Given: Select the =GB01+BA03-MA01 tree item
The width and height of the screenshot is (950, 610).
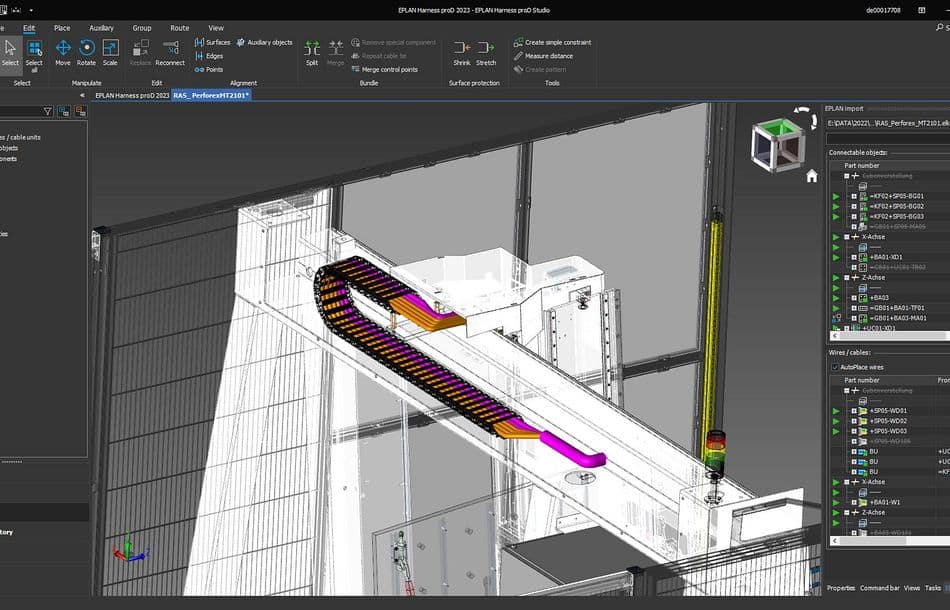Looking at the screenshot, I should tap(898, 318).
